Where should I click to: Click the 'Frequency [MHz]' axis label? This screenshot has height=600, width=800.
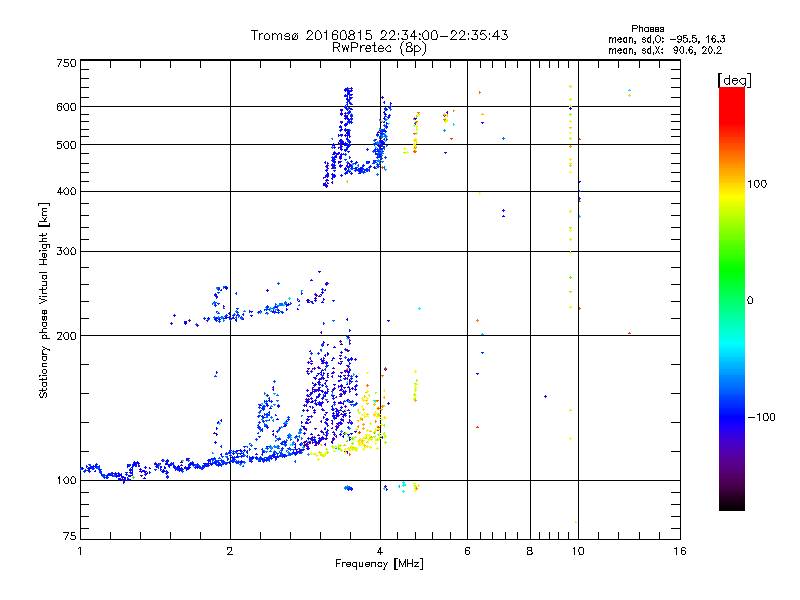click(x=379, y=564)
